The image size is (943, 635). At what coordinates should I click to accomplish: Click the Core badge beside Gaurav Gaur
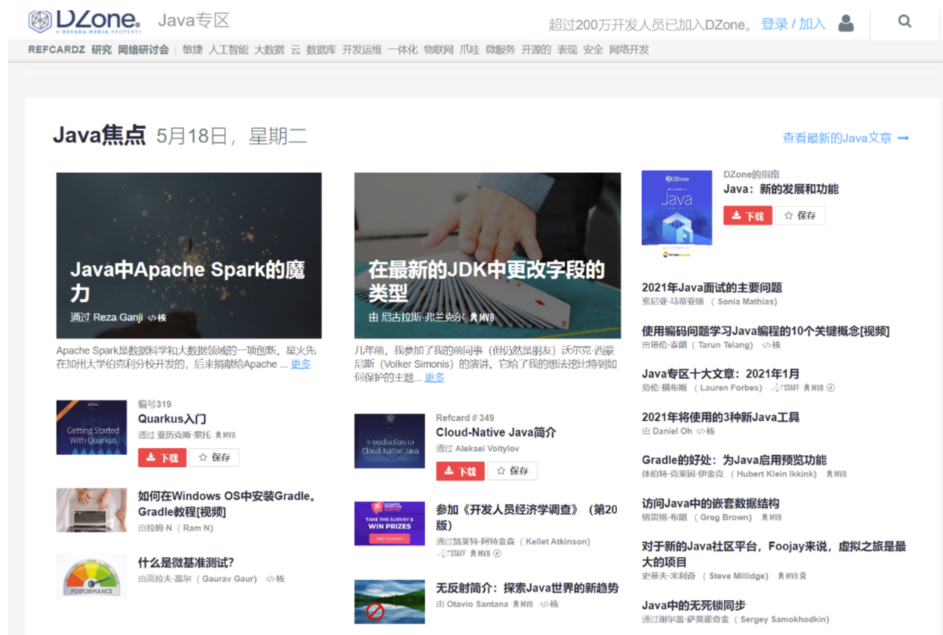pyautogui.click(x=275, y=579)
